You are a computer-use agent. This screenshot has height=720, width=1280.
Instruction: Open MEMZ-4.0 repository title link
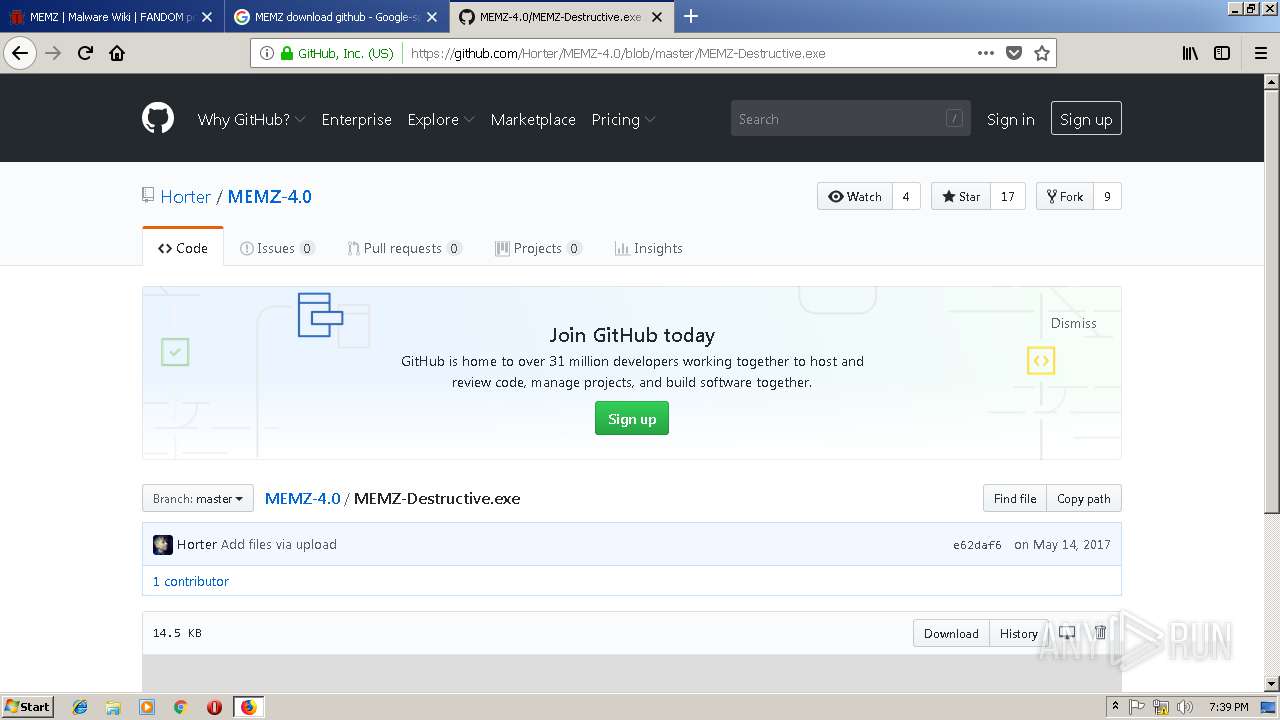270,197
